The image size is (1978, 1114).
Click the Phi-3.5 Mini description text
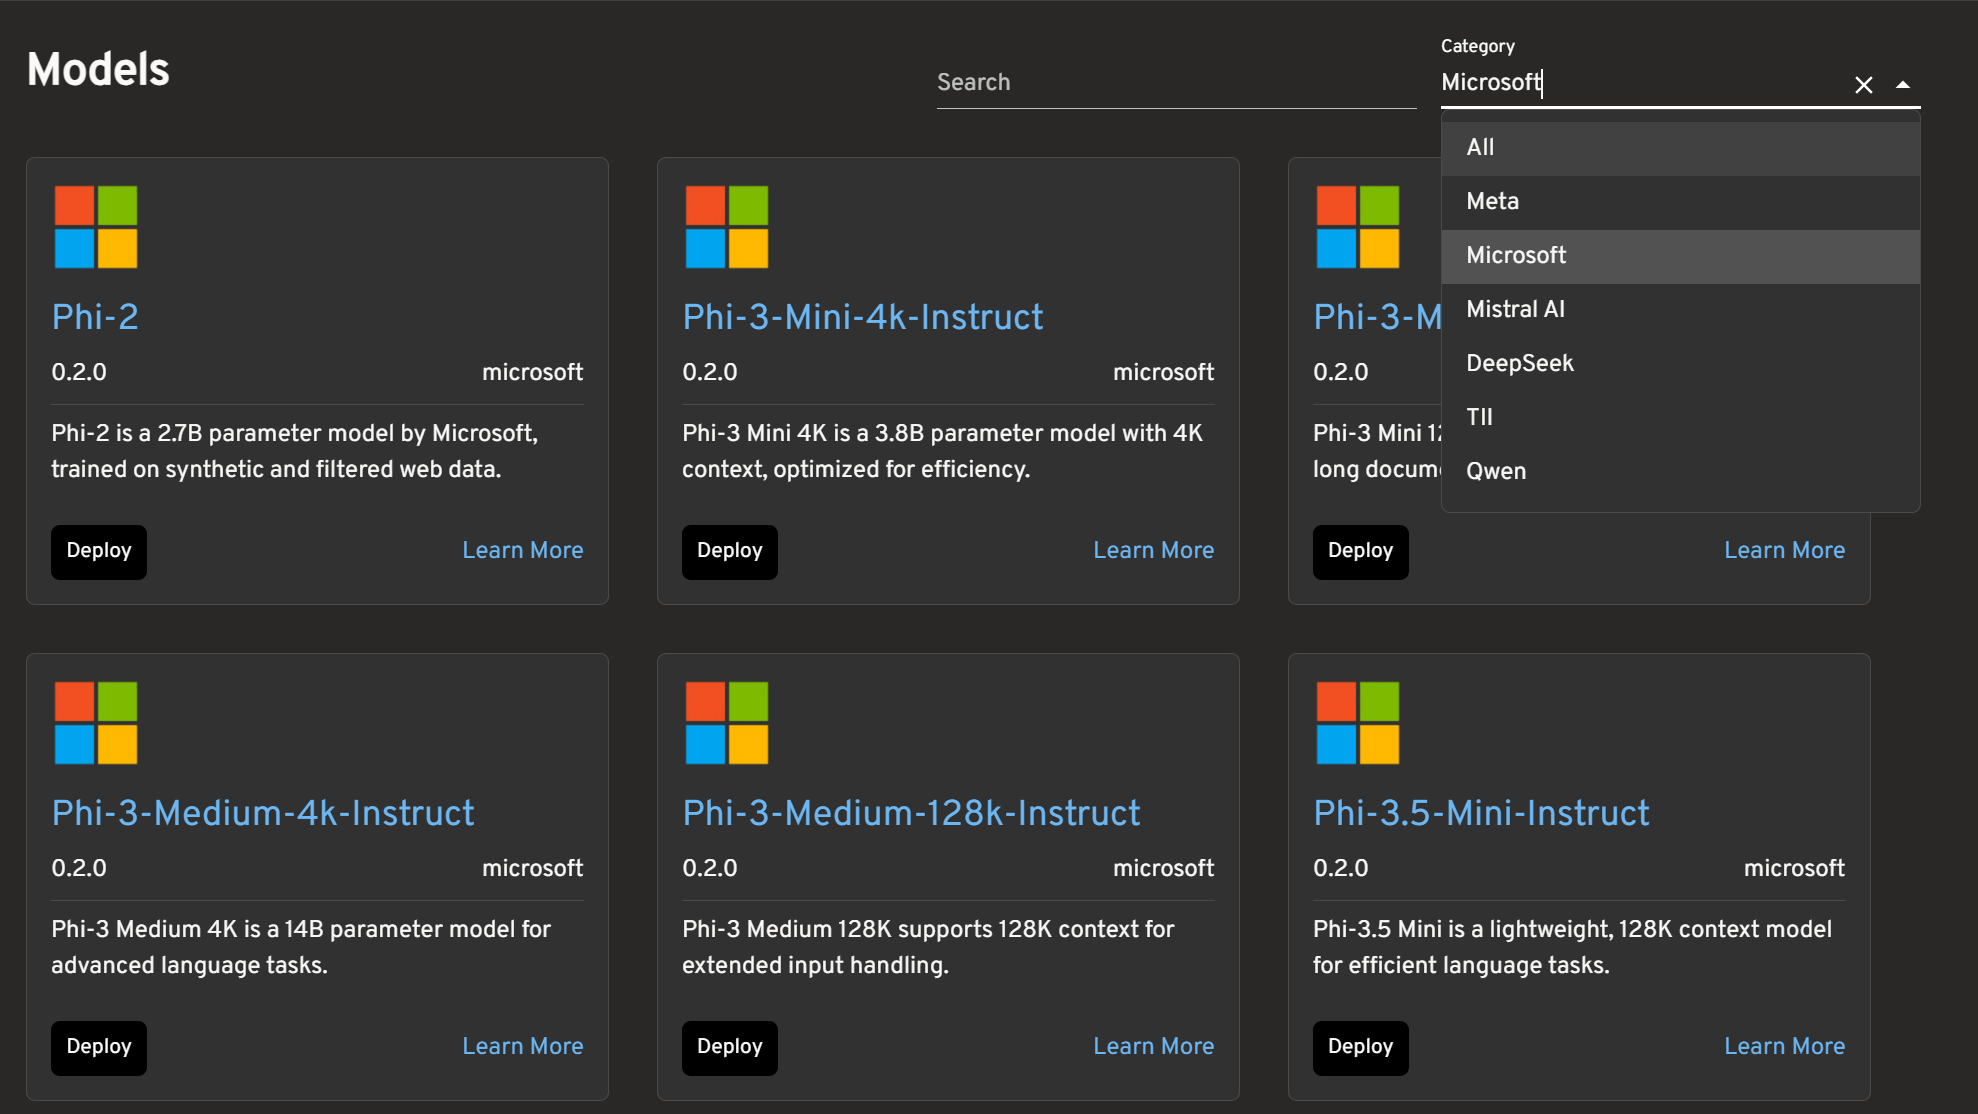point(1572,947)
